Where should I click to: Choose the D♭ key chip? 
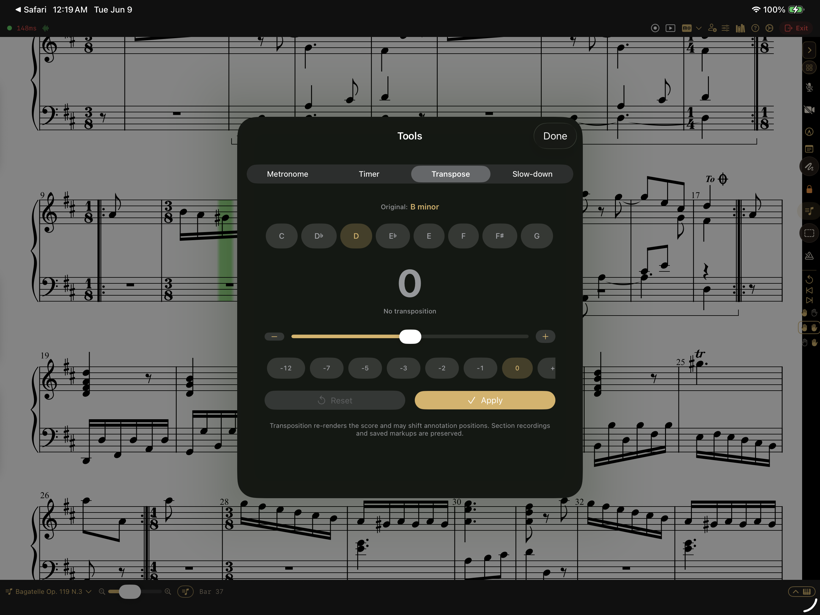[318, 236]
